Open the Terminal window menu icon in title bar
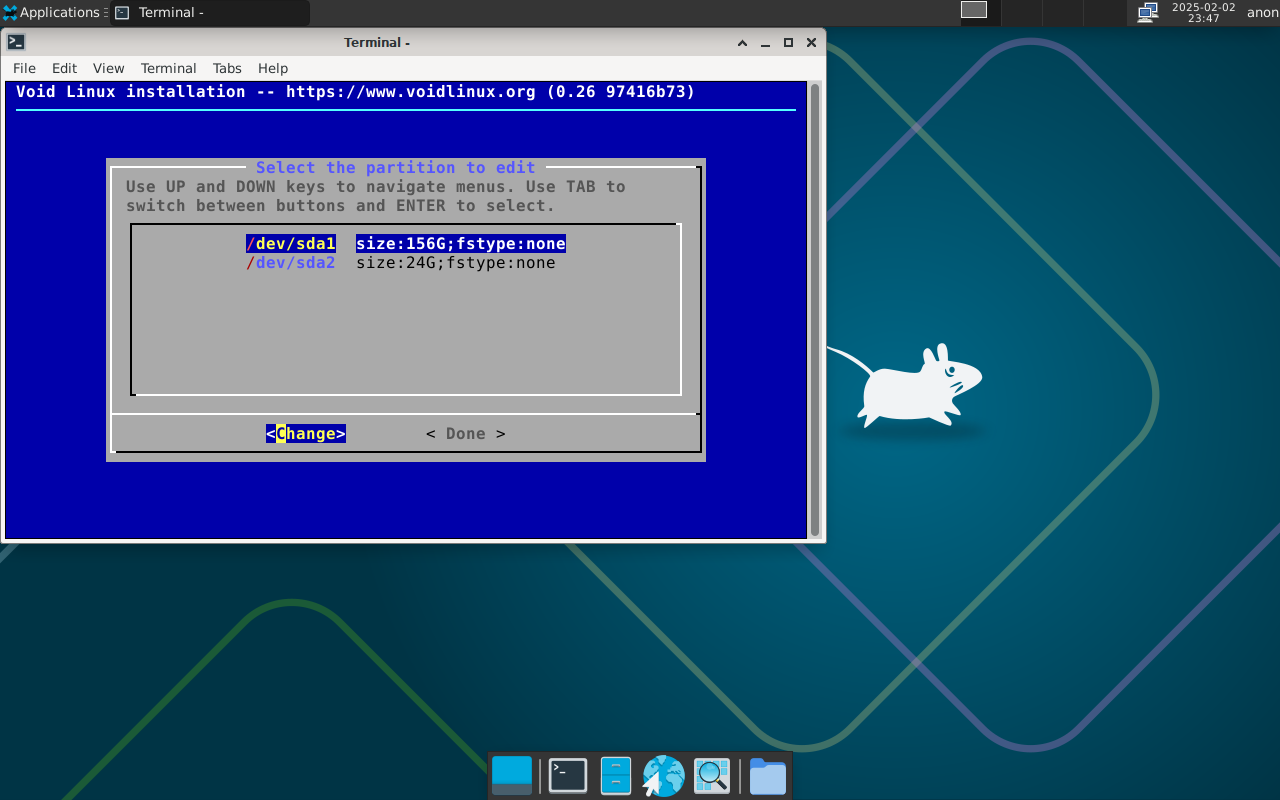The image size is (1280, 800). [x=16, y=42]
